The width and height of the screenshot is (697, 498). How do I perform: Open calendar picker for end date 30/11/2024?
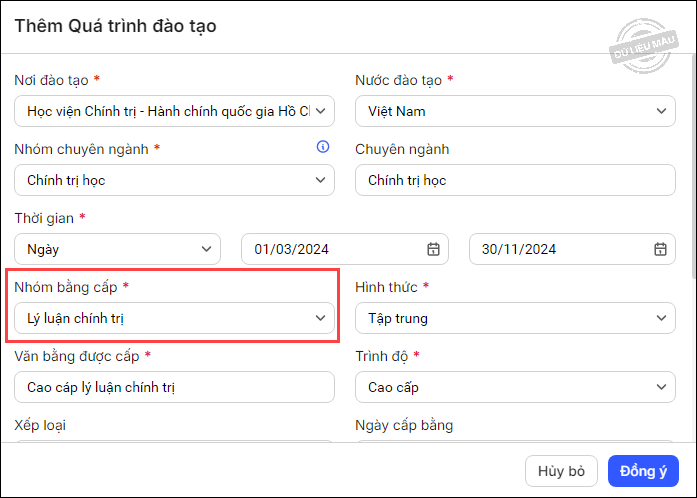coord(660,249)
